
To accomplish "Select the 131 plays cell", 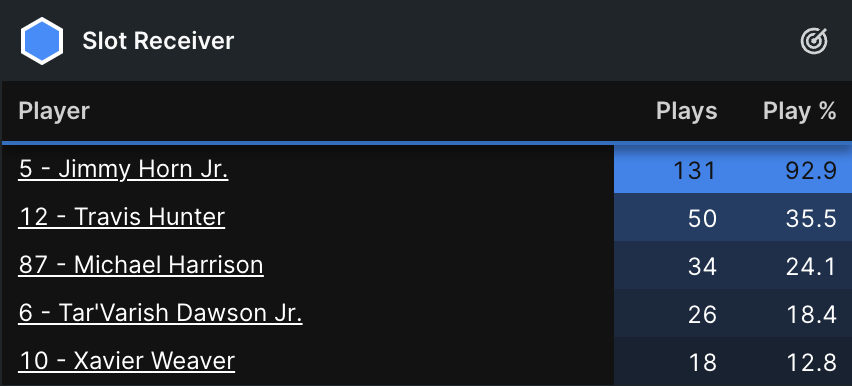I will (672, 170).
